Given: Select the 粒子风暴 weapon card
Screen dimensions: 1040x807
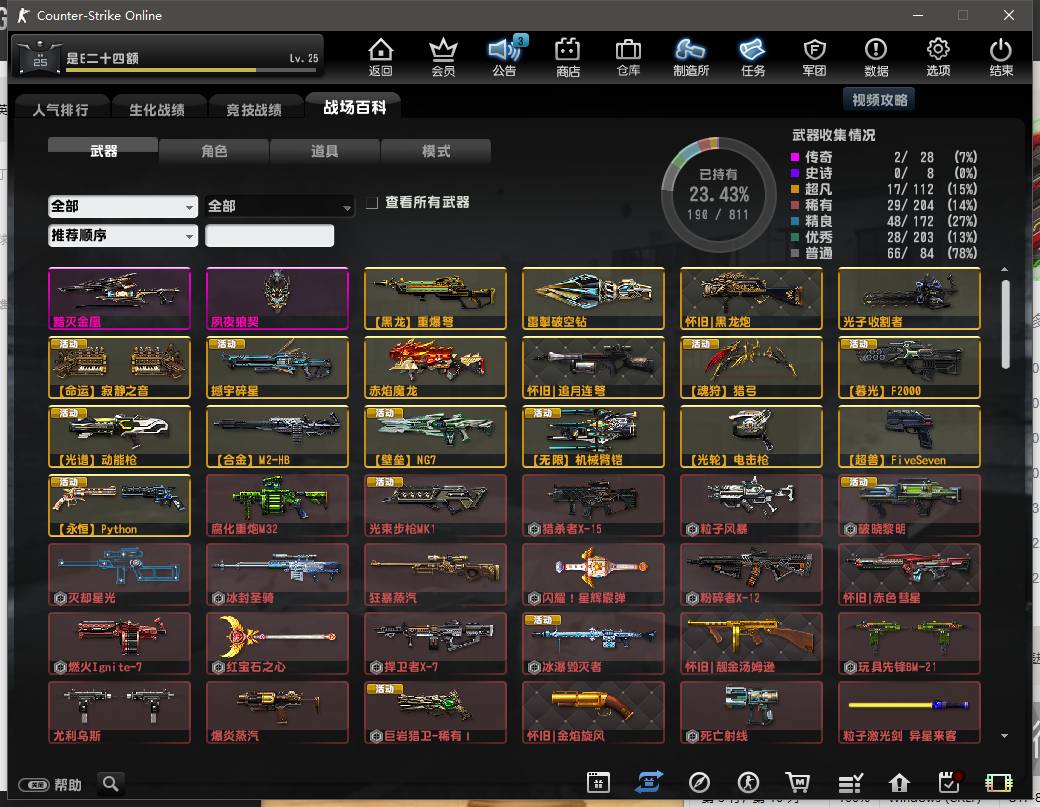Looking at the screenshot, I should [751, 505].
